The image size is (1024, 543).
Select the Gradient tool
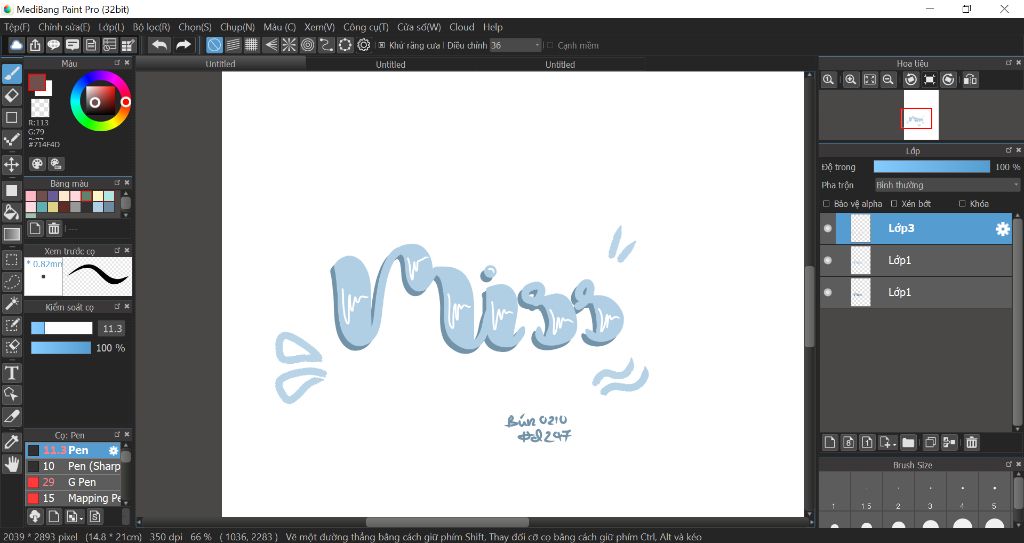click(12, 234)
